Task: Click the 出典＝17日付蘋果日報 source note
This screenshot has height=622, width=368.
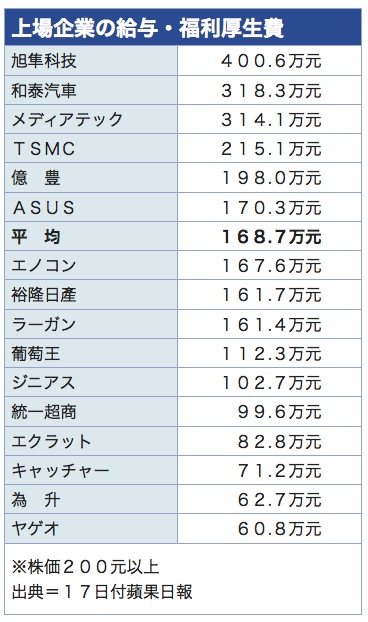Action: click(x=102, y=592)
